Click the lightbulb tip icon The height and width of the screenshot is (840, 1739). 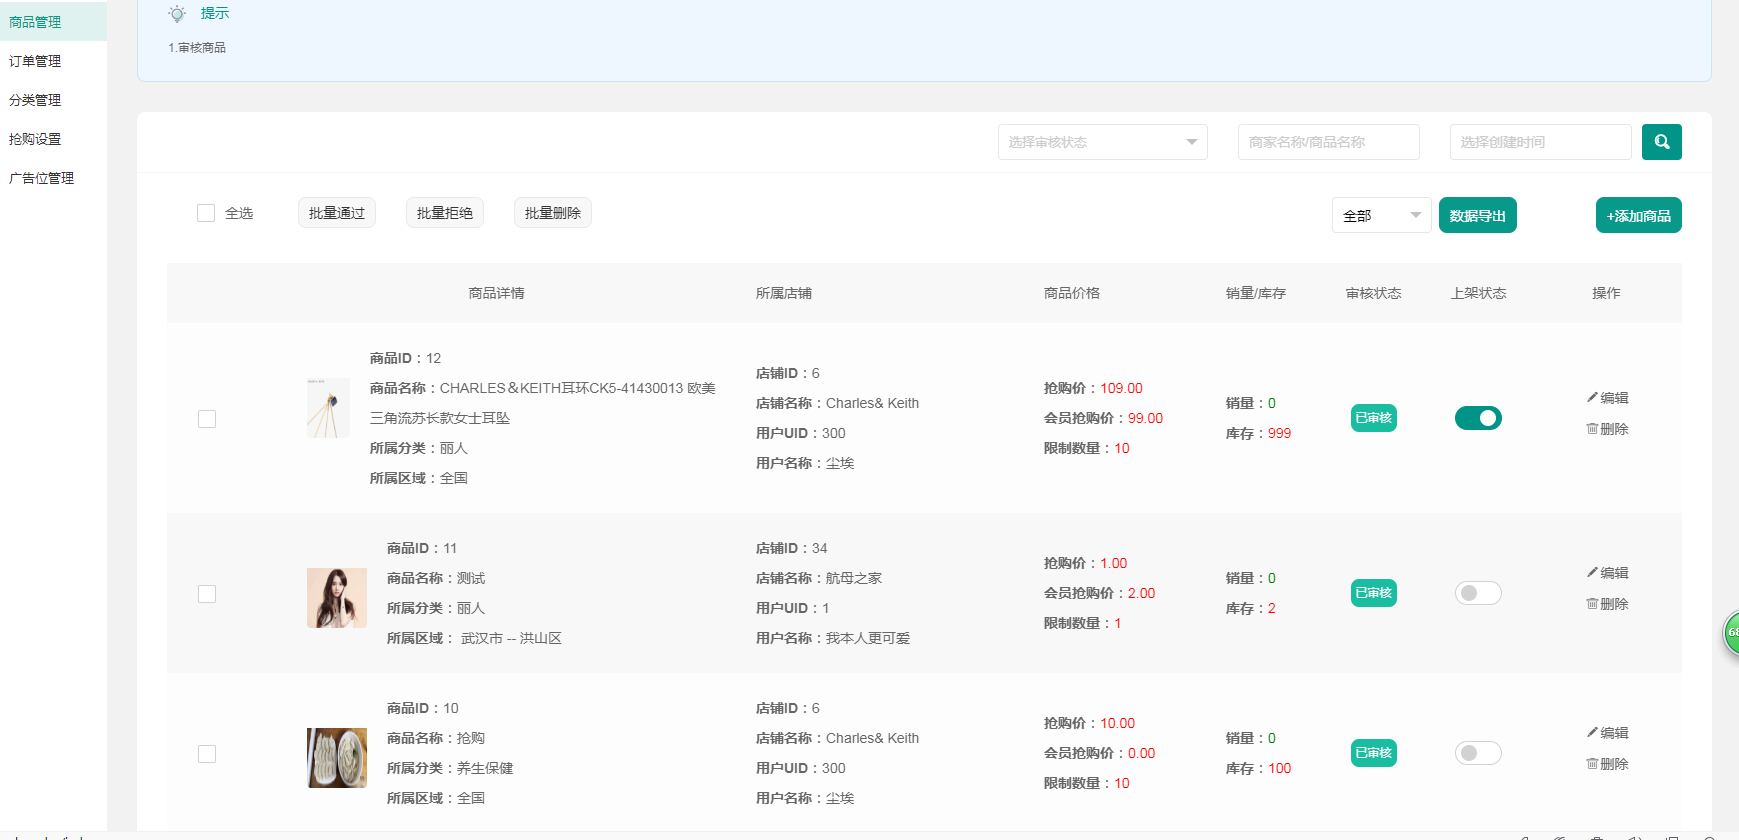pyautogui.click(x=177, y=14)
